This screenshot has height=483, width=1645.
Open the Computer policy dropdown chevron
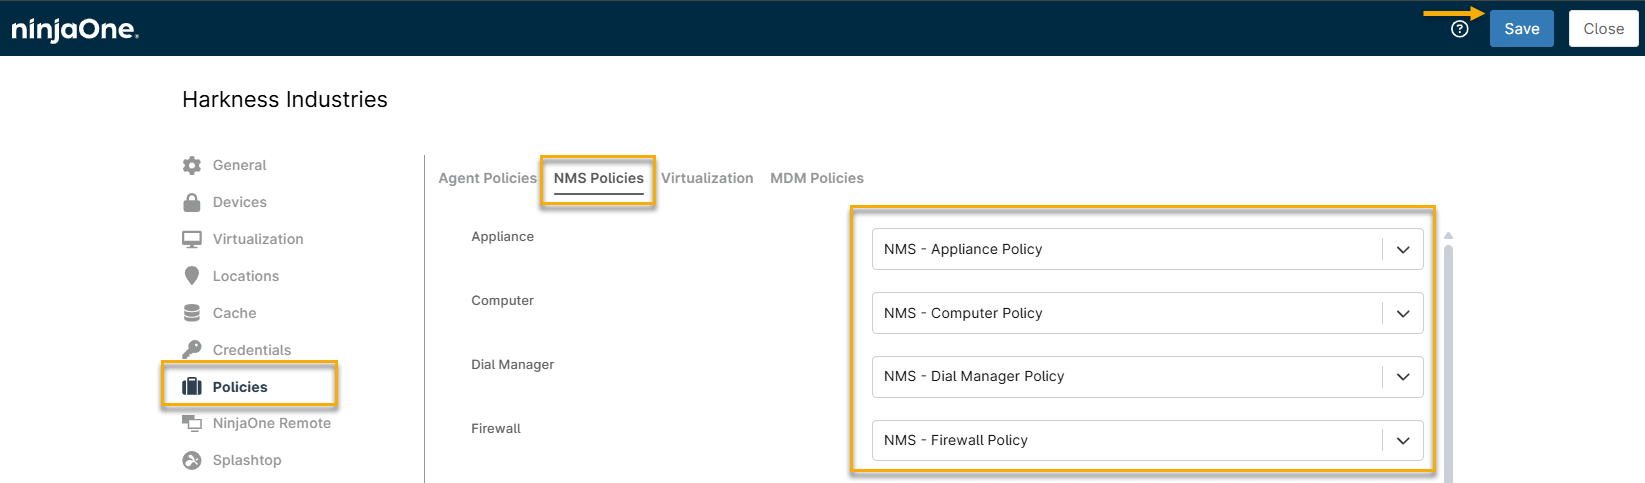pyautogui.click(x=1402, y=313)
